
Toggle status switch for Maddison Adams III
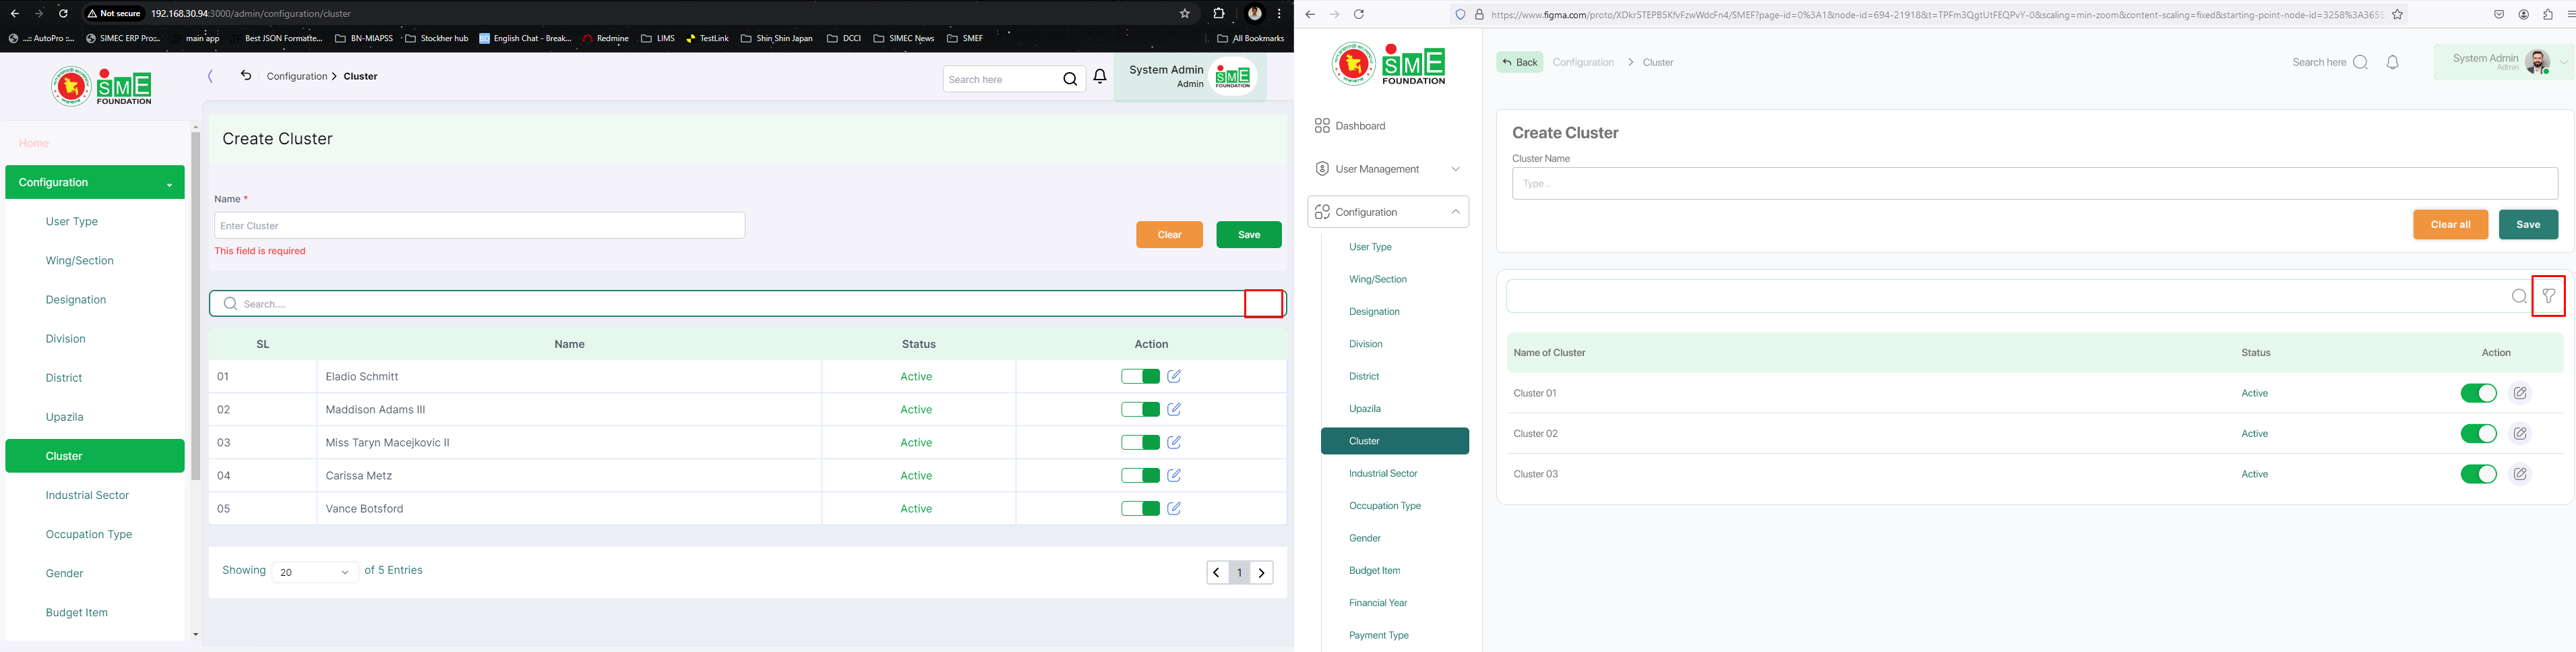pyautogui.click(x=1140, y=409)
